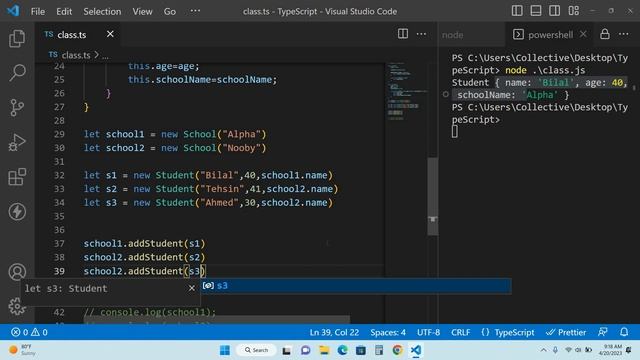The width and height of the screenshot is (640, 360).
Task: Open the terminal panel More Actions ellipsis
Action: [624, 34]
